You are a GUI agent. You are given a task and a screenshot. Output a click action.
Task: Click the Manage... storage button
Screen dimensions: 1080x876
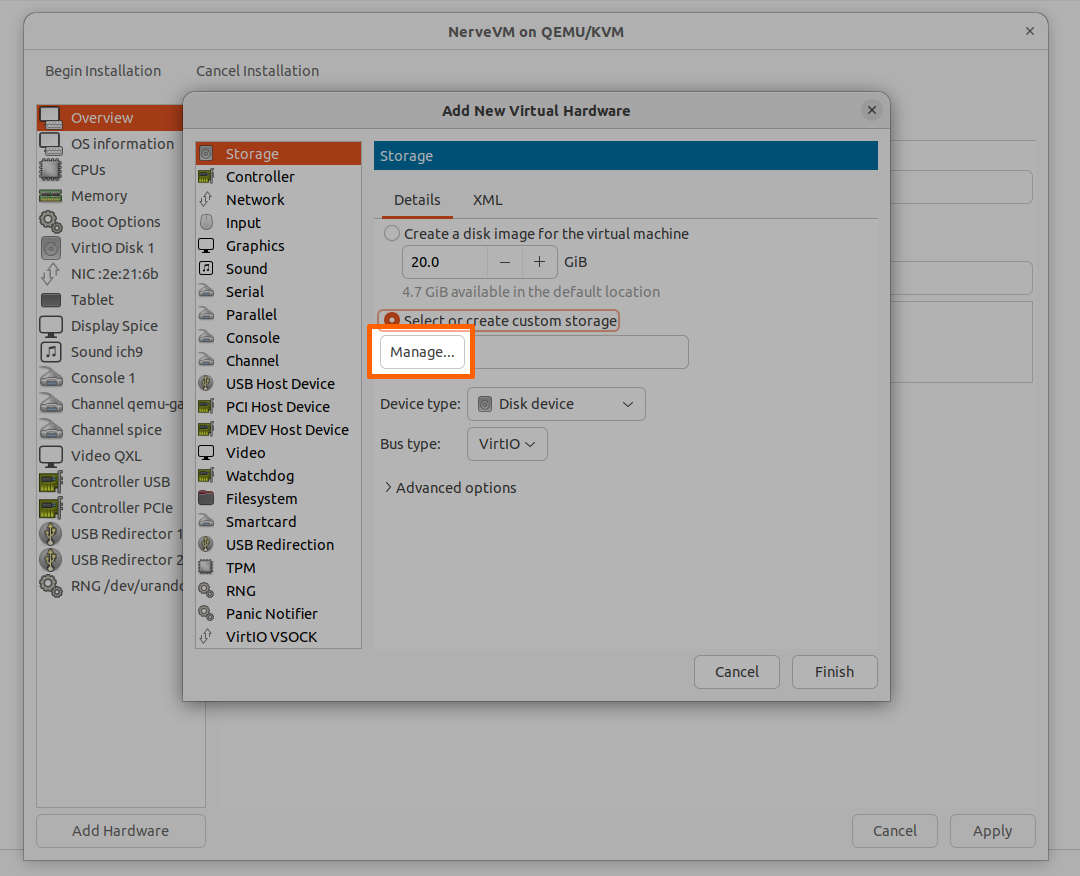pos(422,352)
